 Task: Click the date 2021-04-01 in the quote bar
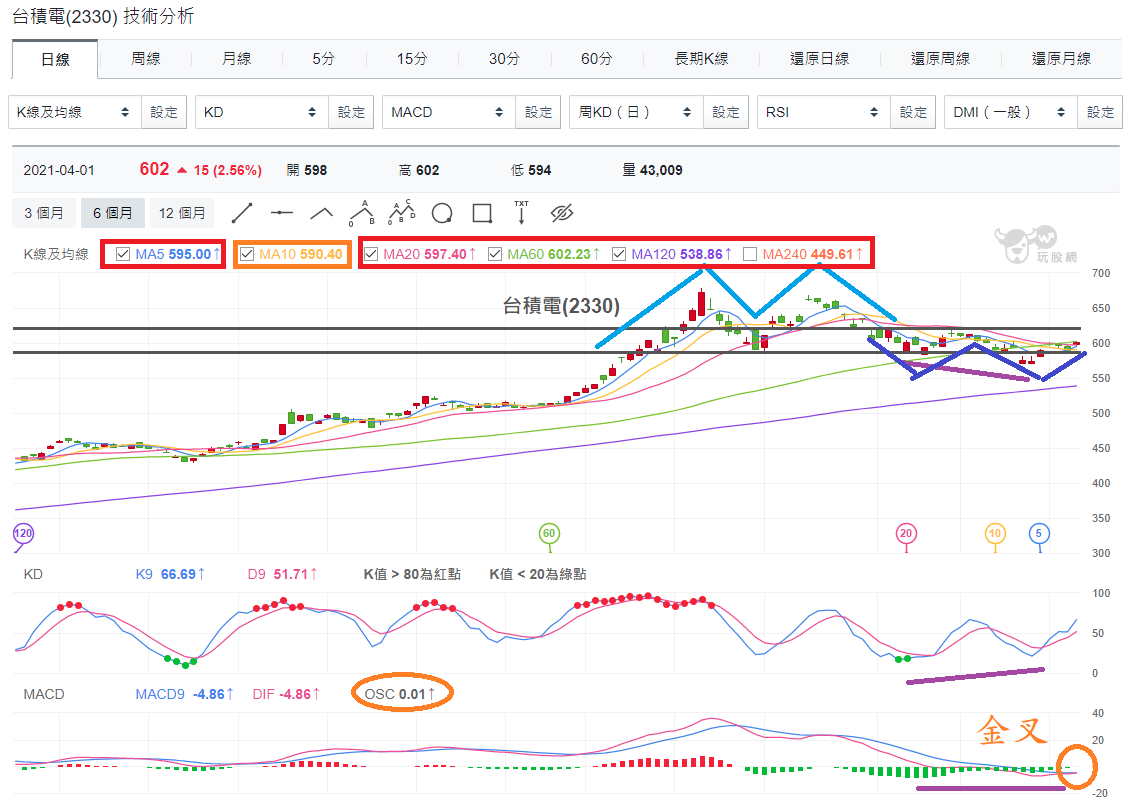tap(59, 170)
